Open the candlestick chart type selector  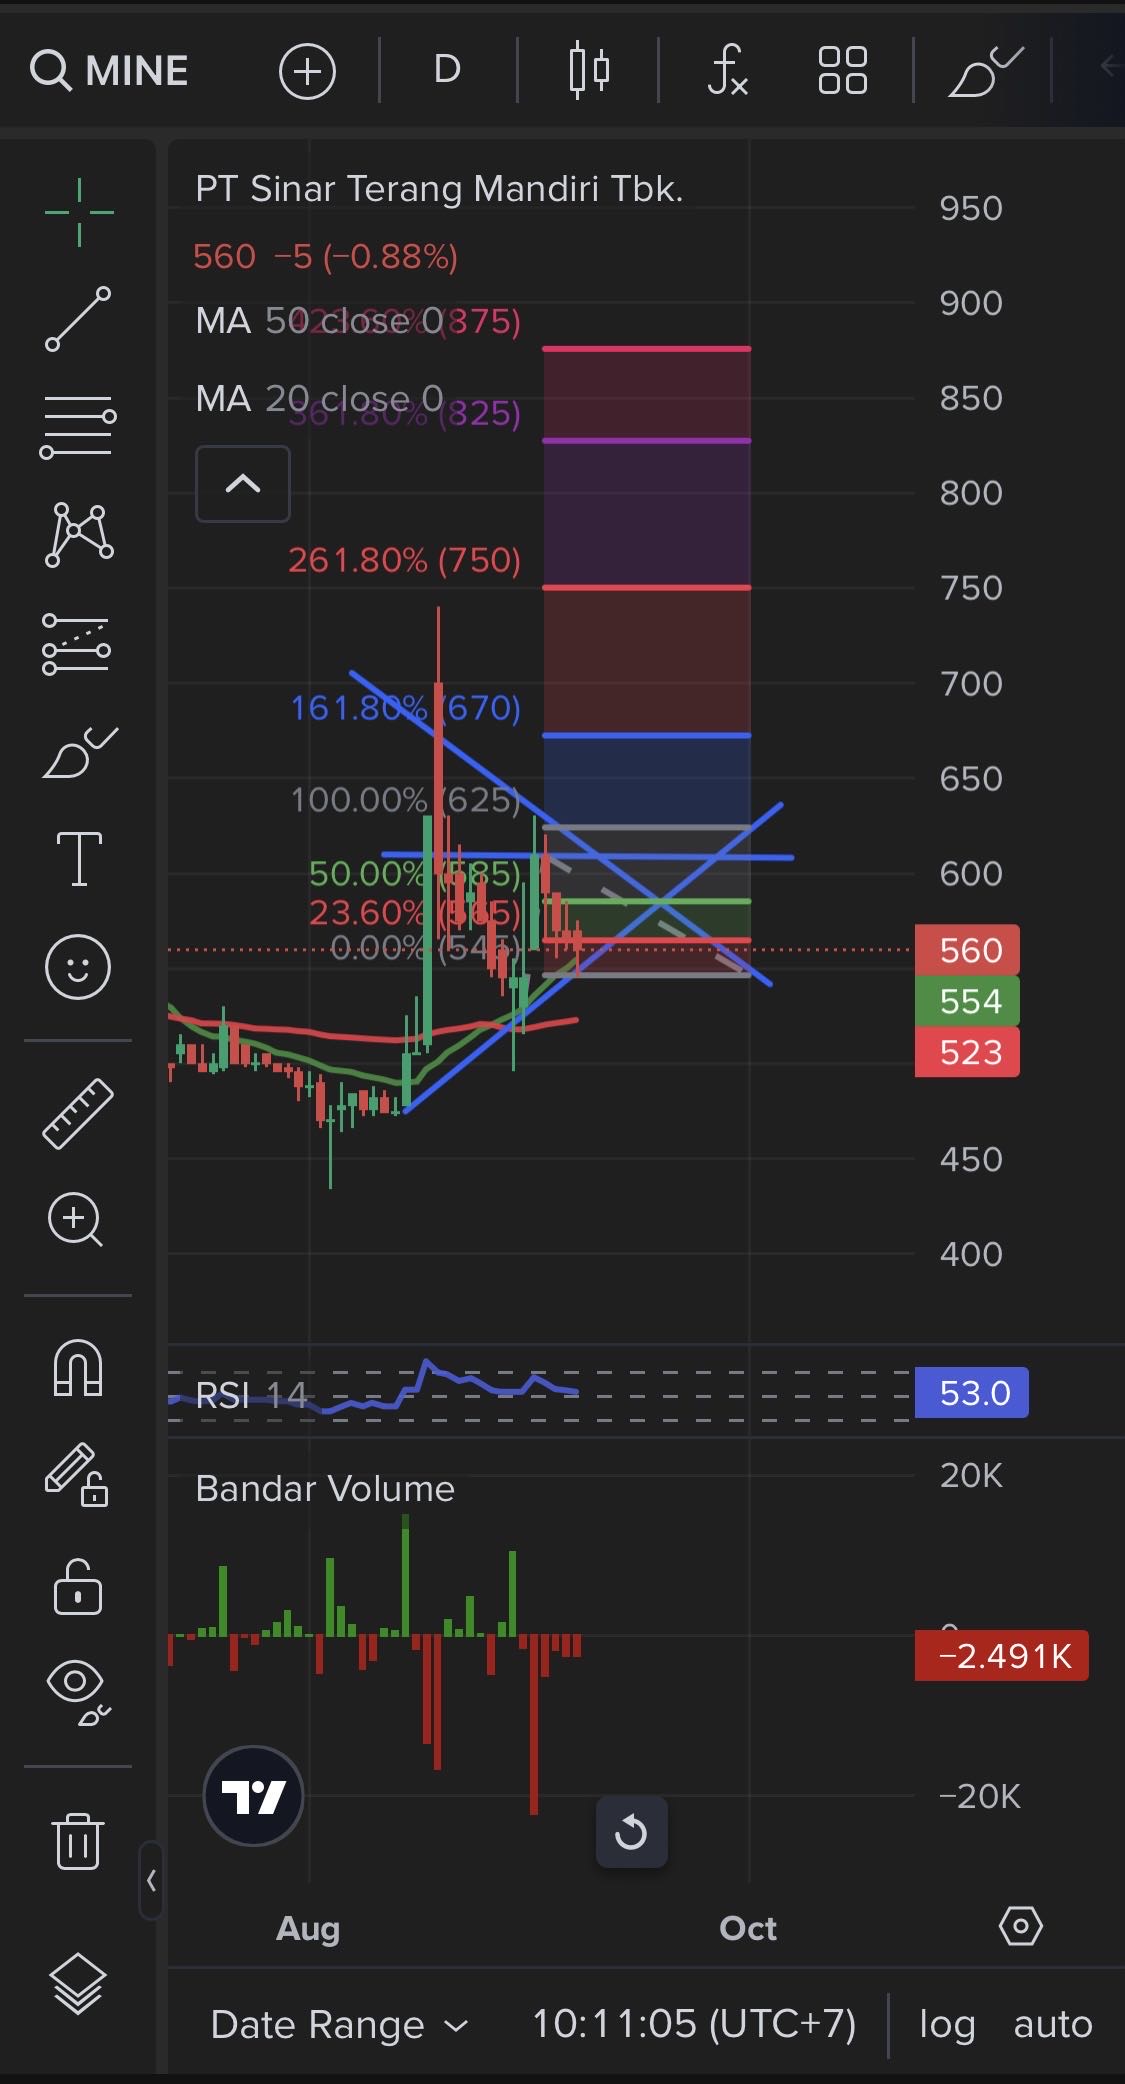click(x=589, y=70)
